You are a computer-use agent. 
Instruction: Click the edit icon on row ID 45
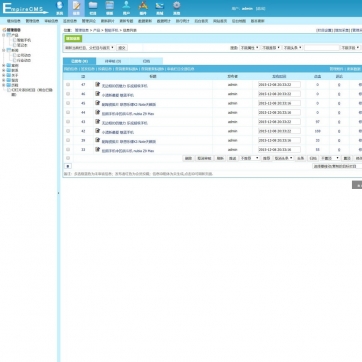[97, 103]
